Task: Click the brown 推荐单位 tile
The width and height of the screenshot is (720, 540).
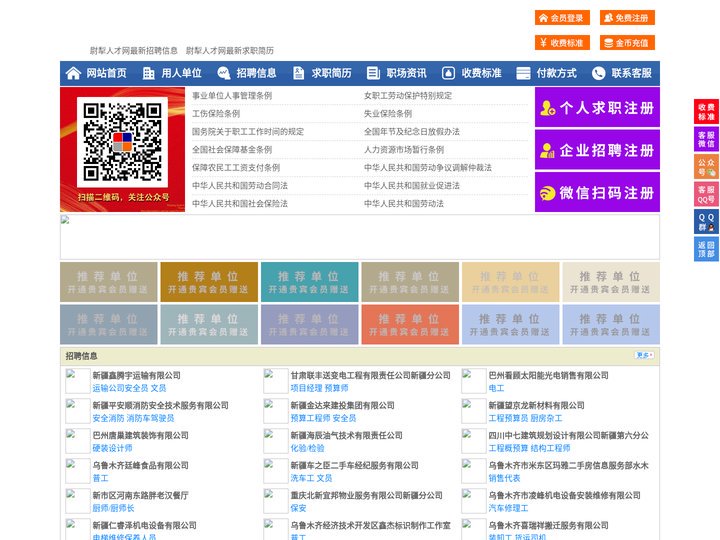Action: (209, 282)
